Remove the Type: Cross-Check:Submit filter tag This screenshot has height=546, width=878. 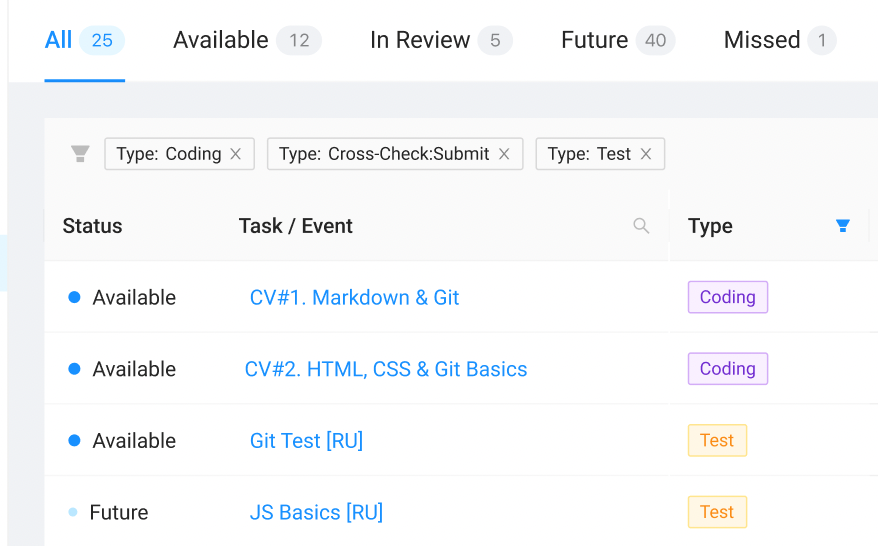tap(504, 154)
